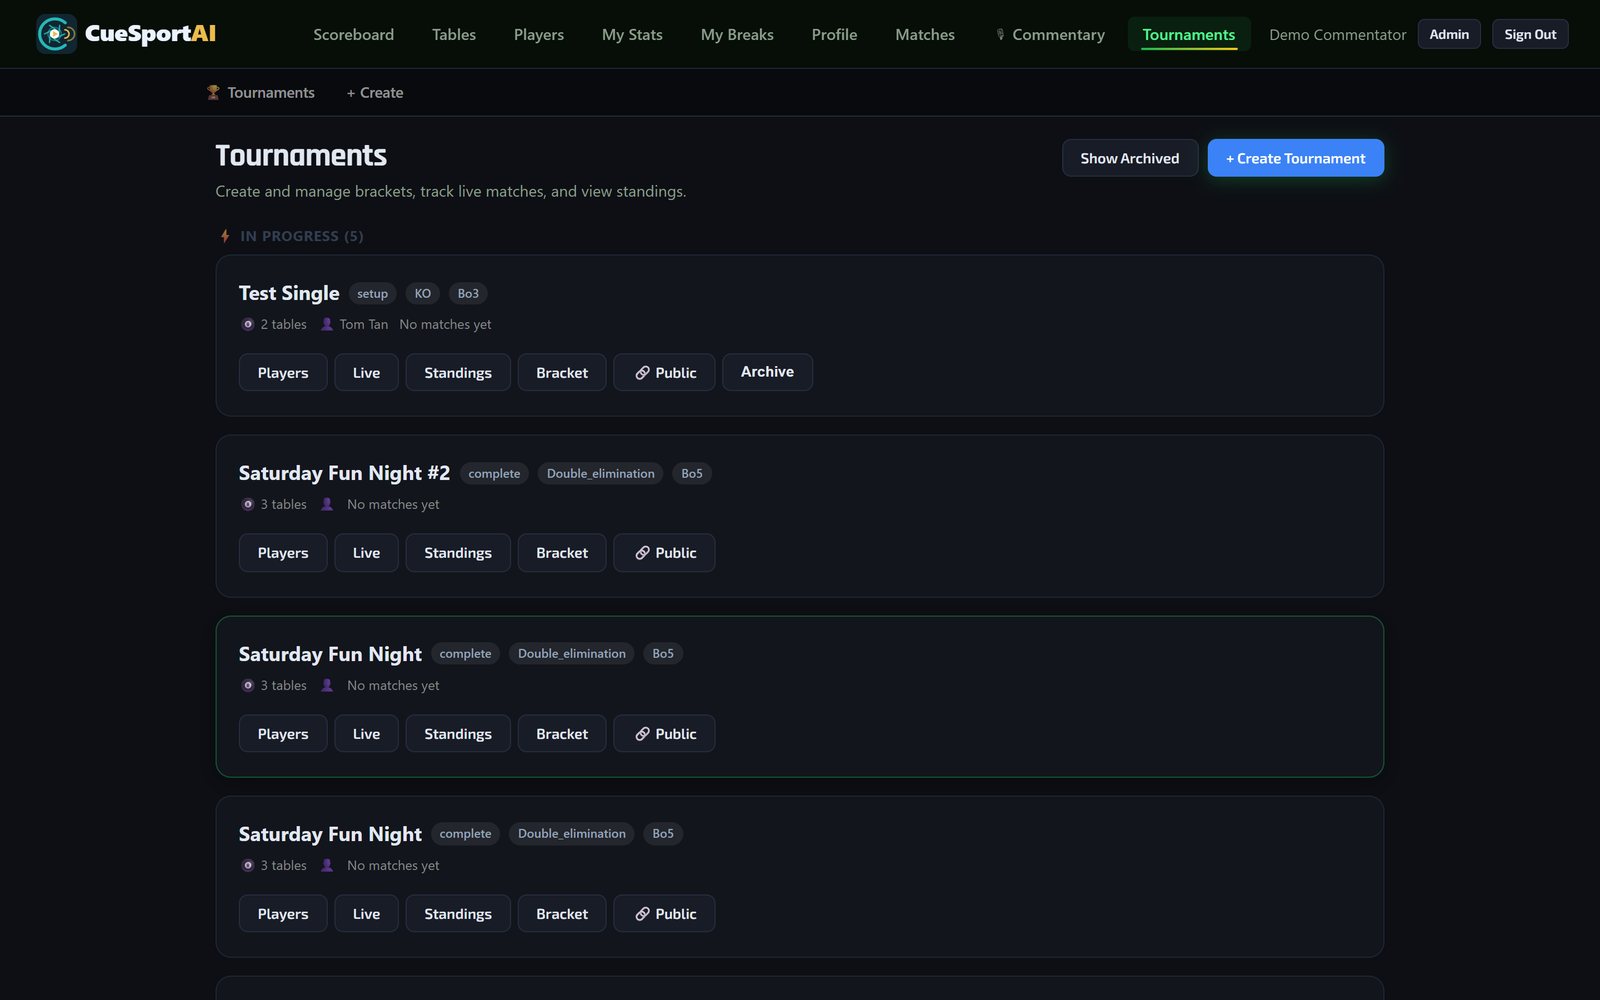The height and width of the screenshot is (1000, 1600).
Task: Open Live view for Saturday Fun Night #2
Action: (x=366, y=552)
